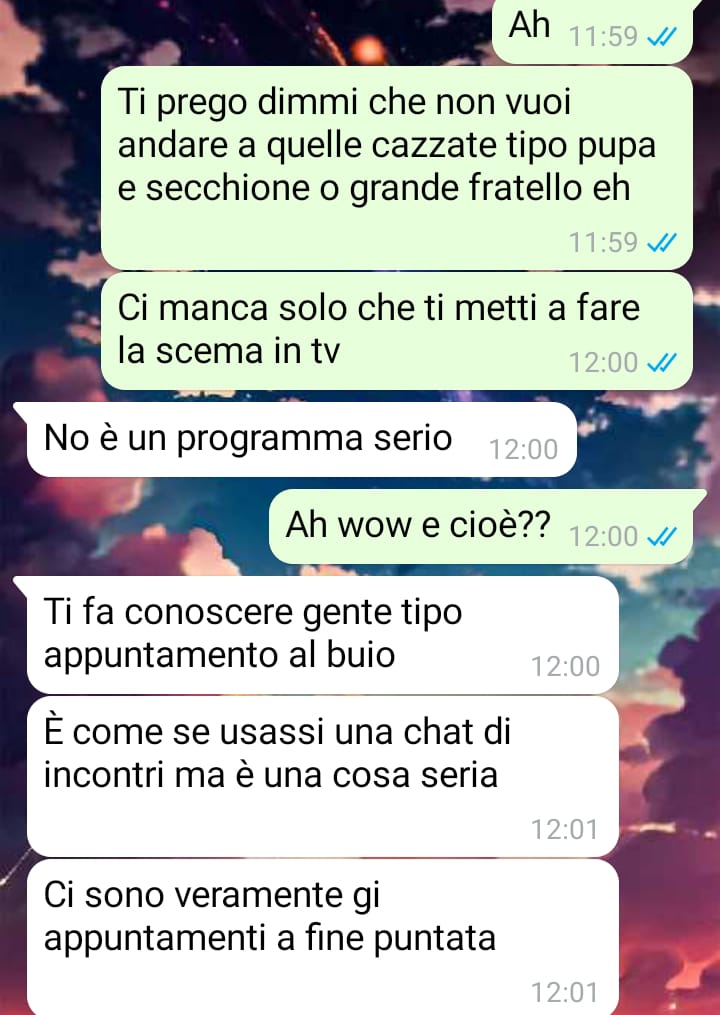Tap blue ticks on 'la scema in tv' message
Screen dimensions: 720x1015
[x=662, y=362]
